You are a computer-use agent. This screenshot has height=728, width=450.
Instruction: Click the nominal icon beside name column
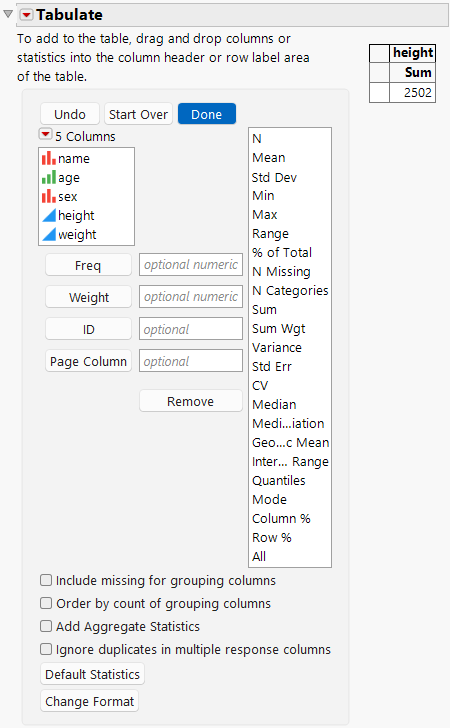pyautogui.click(x=49, y=158)
